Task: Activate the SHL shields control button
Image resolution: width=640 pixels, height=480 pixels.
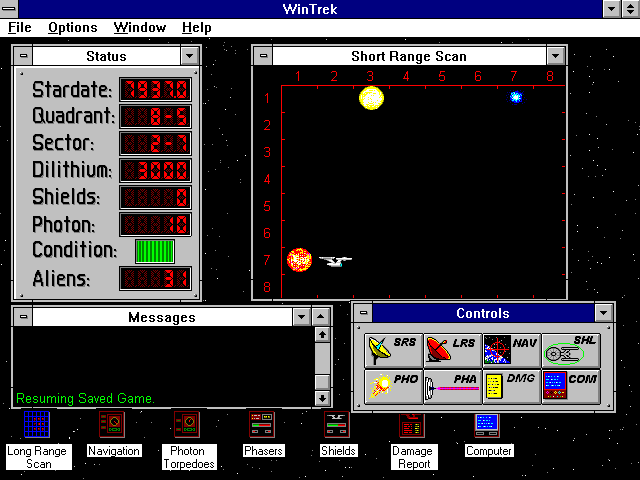Action: [571, 350]
